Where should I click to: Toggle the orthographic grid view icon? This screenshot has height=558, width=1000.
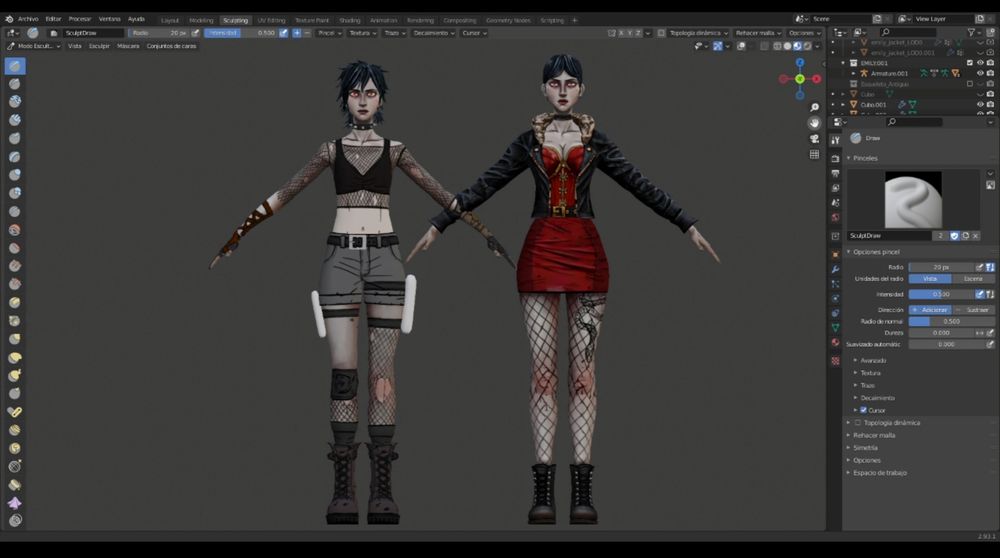[x=814, y=154]
